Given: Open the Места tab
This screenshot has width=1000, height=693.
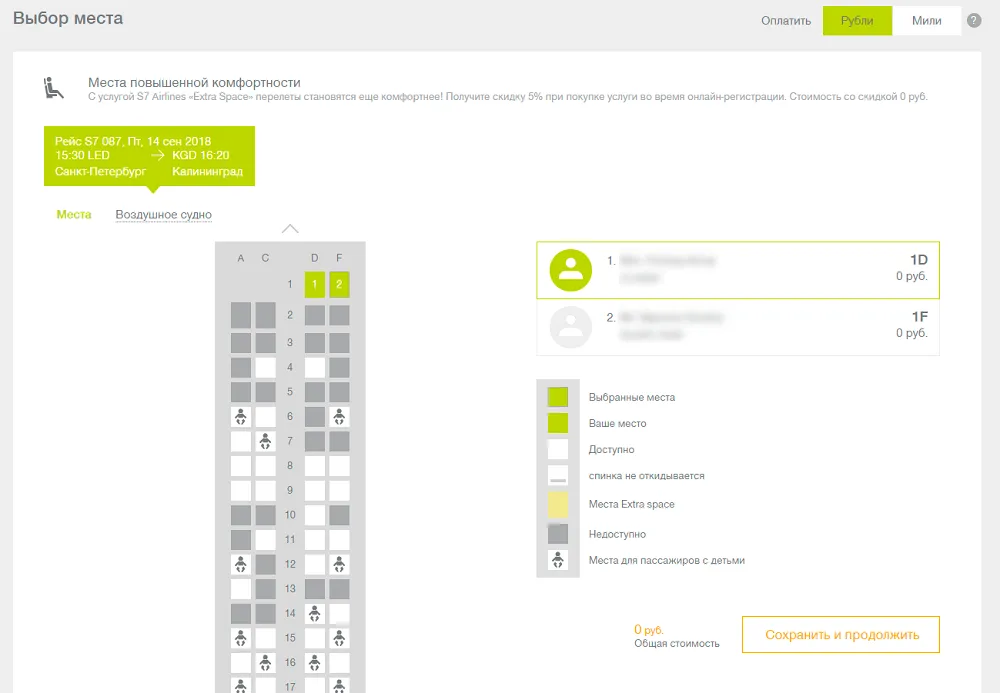Looking at the screenshot, I should (74, 214).
